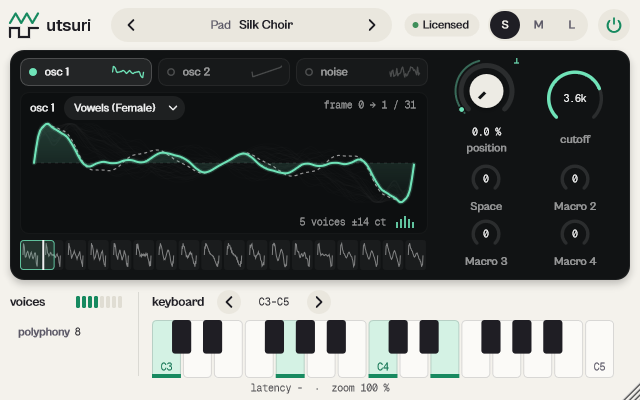Click the latency readout in status bar
The height and width of the screenshot is (400, 640).
pyautogui.click(x=276, y=388)
